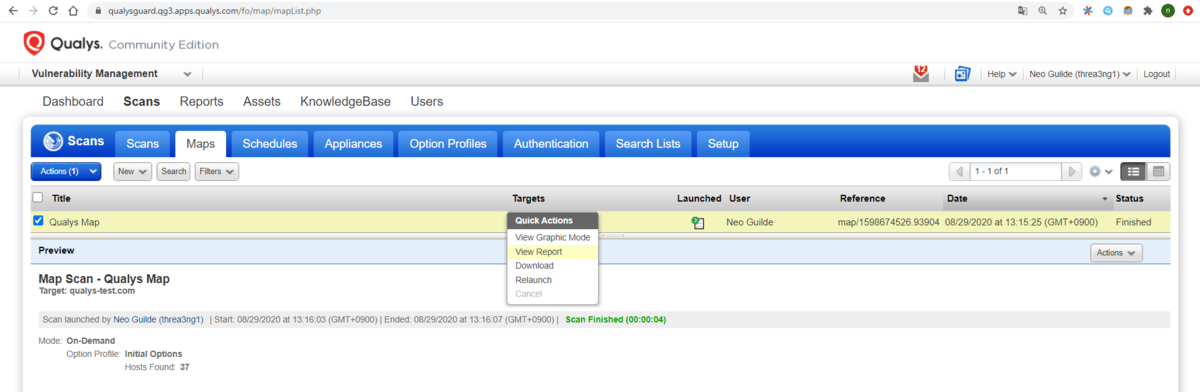Select View Graphic Mode in Quick Actions
Viewport: 1200px width, 392px height.
click(x=552, y=237)
